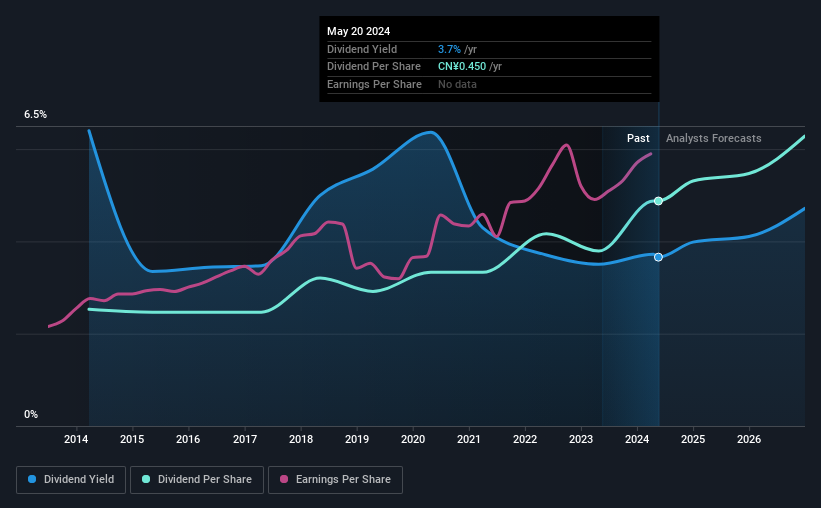Click the 2017 x-axis label
The image size is (821, 508).
pos(245,439)
